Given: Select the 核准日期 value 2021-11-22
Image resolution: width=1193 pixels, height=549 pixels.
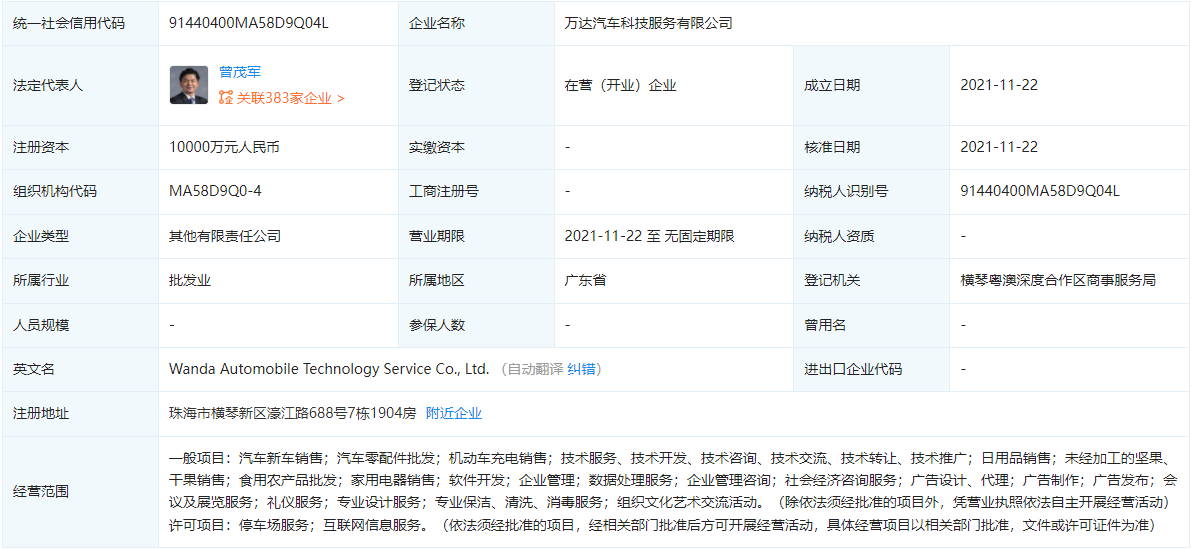Looking at the screenshot, I should [999, 148].
